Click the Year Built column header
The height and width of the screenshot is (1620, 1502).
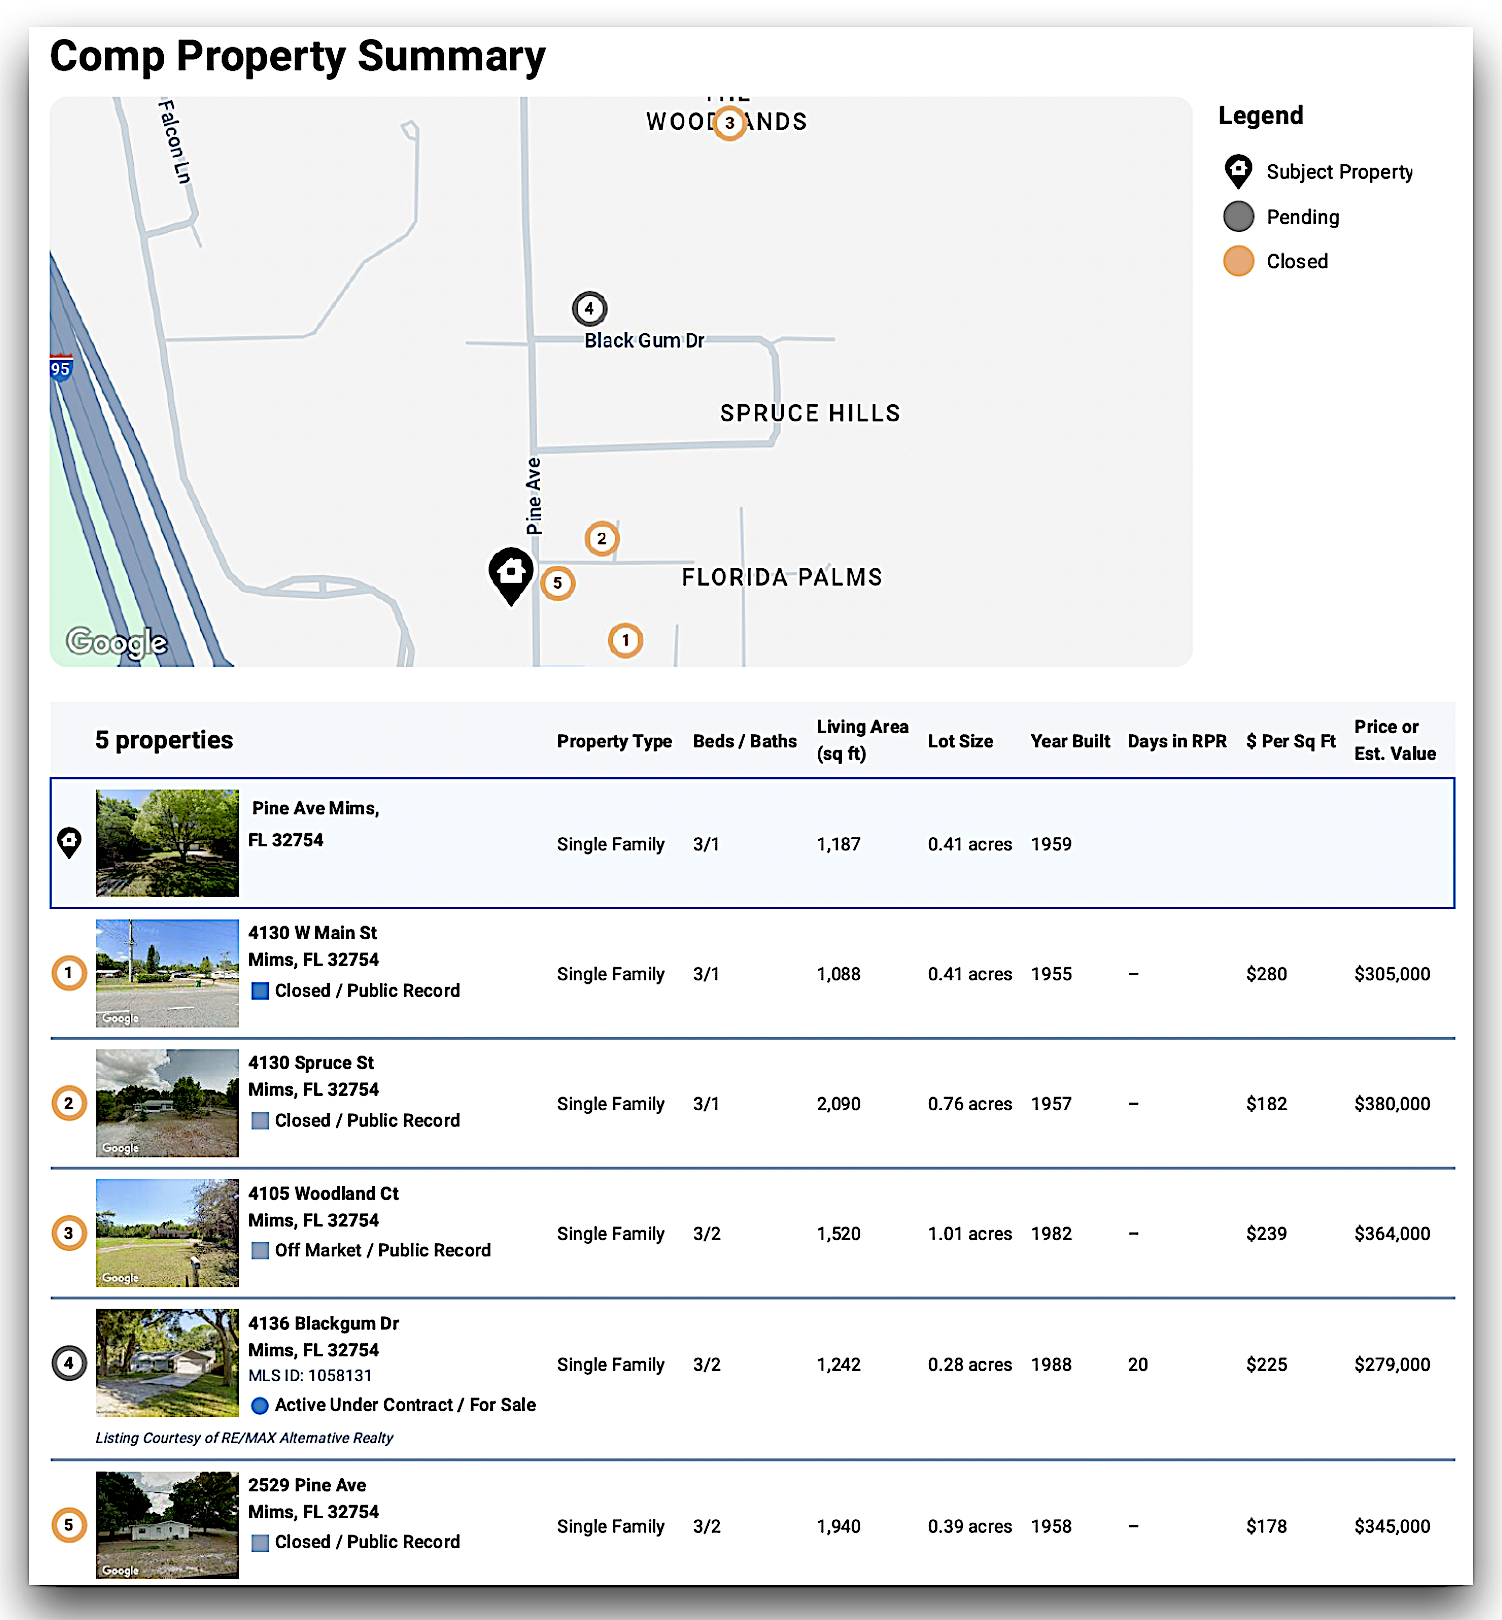coord(1070,741)
